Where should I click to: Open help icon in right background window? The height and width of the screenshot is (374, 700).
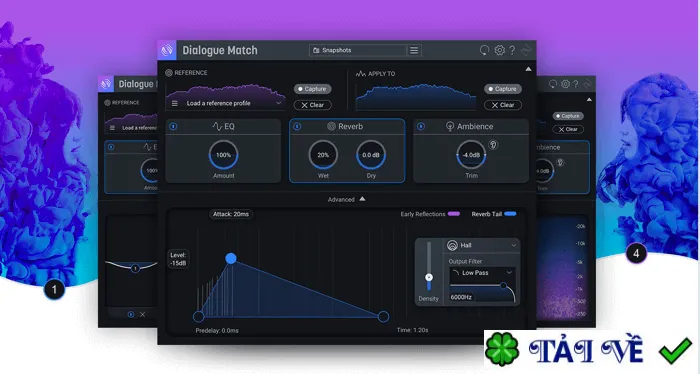[576, 84]
